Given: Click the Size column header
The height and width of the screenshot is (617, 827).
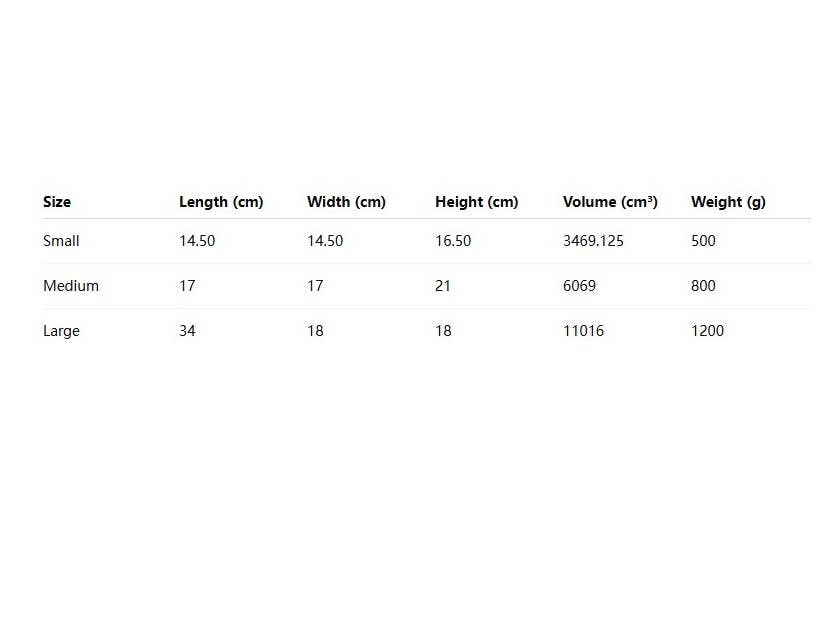Looking at the screenshot, I should tap(57, 202).
